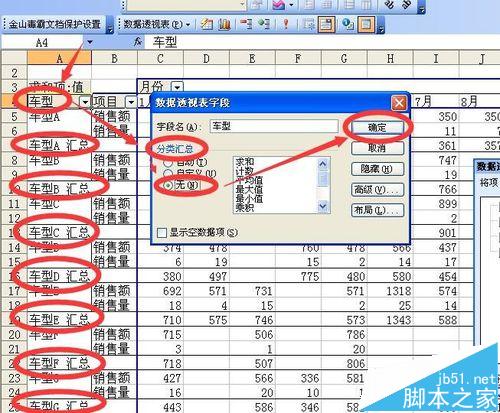Click the 确定 button
The image size is (500, 413).
click(377, 127)
